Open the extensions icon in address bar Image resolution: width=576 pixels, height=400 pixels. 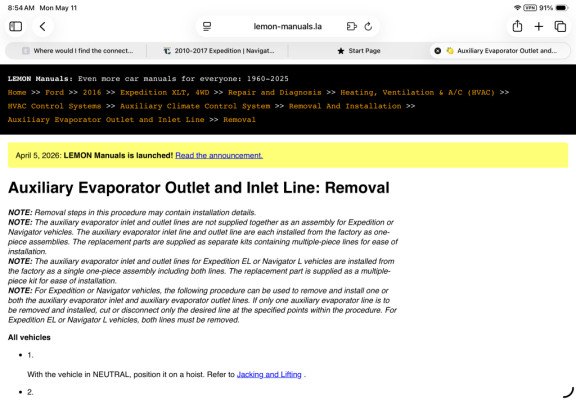tap(352, 26)
